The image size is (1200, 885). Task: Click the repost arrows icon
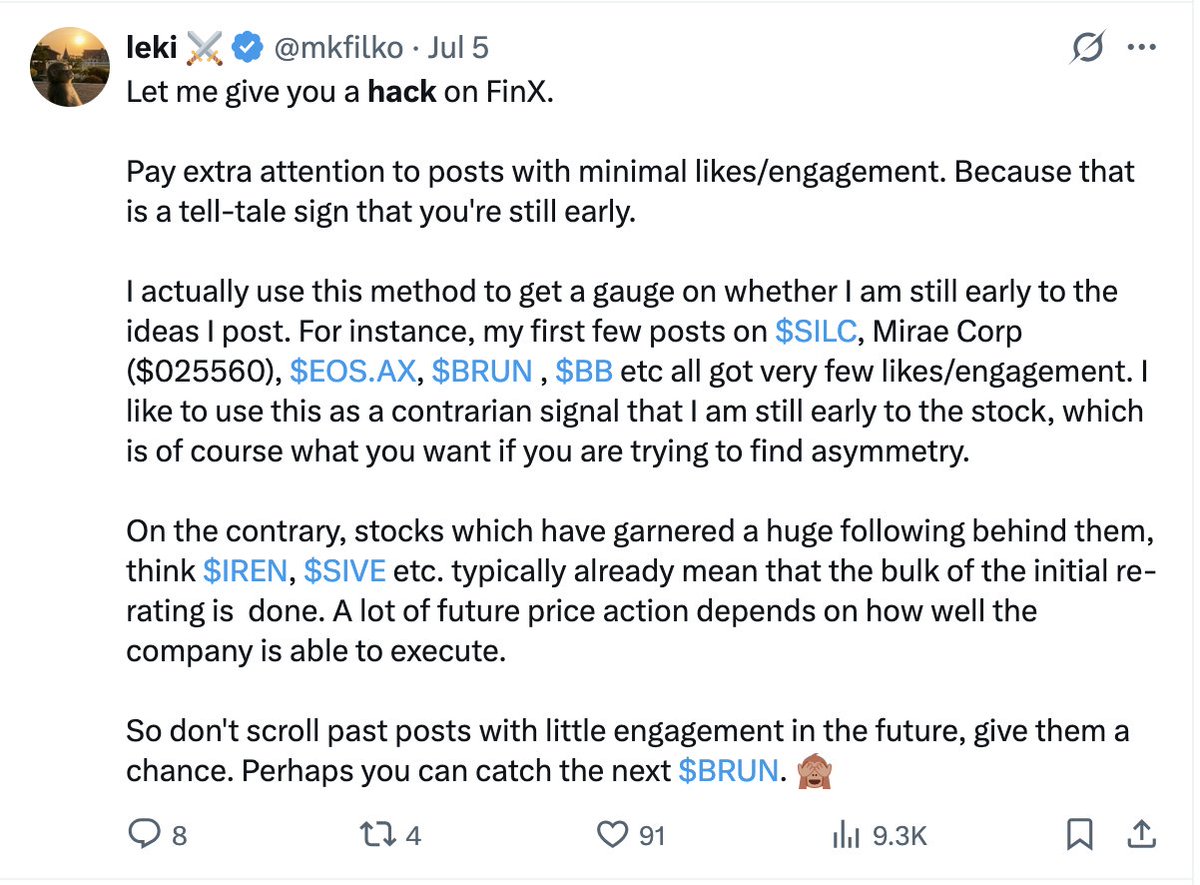(x=378, y=835)
